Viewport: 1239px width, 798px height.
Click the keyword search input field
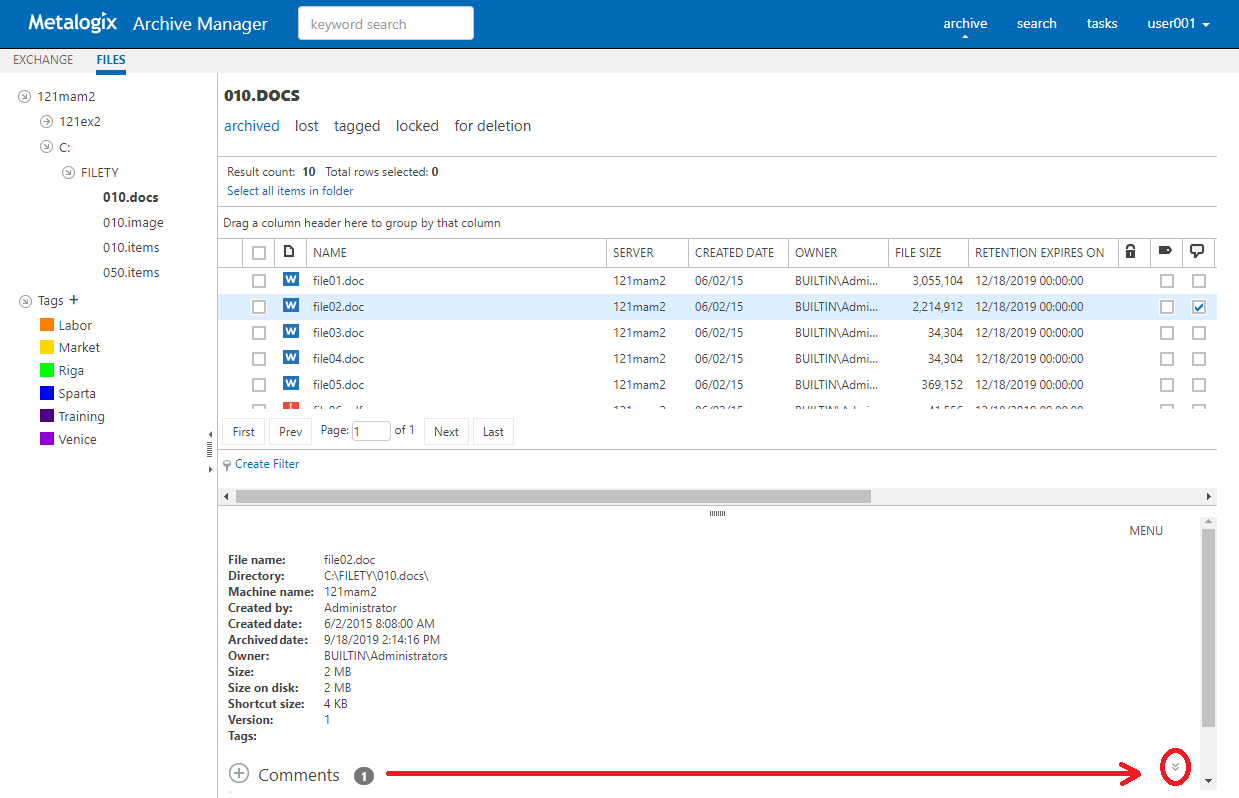pos(385,24)
